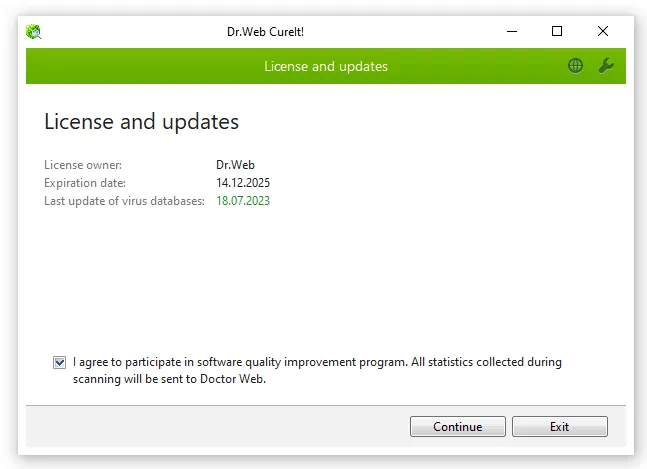Select the expiration date 14.12.2025
647x469 pixels.
coord(243,183)
